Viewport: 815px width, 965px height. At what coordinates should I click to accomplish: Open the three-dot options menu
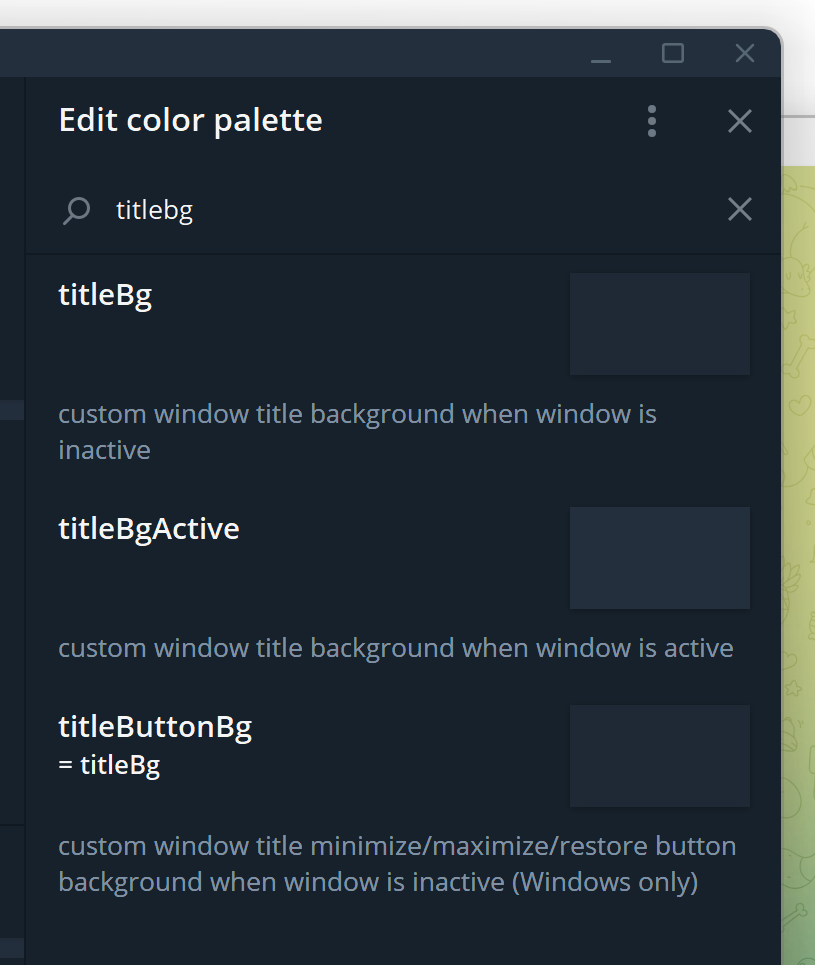pos(651,120)
